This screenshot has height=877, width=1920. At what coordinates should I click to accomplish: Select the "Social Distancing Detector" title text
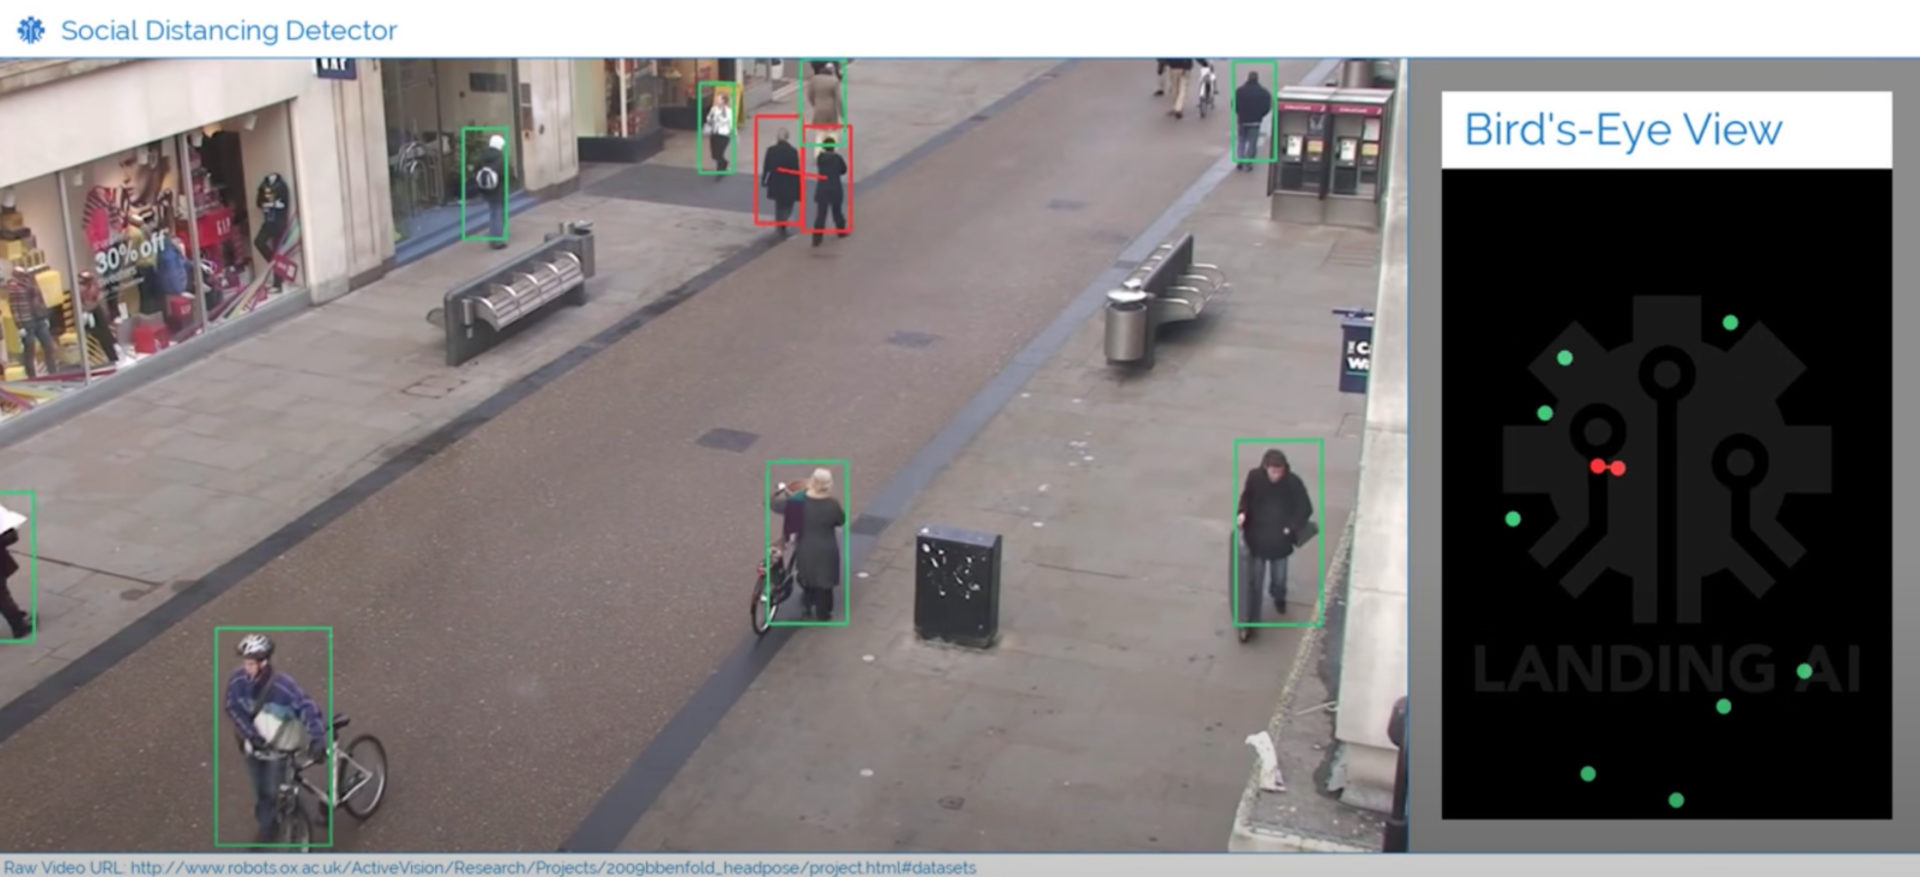(229, 31)
